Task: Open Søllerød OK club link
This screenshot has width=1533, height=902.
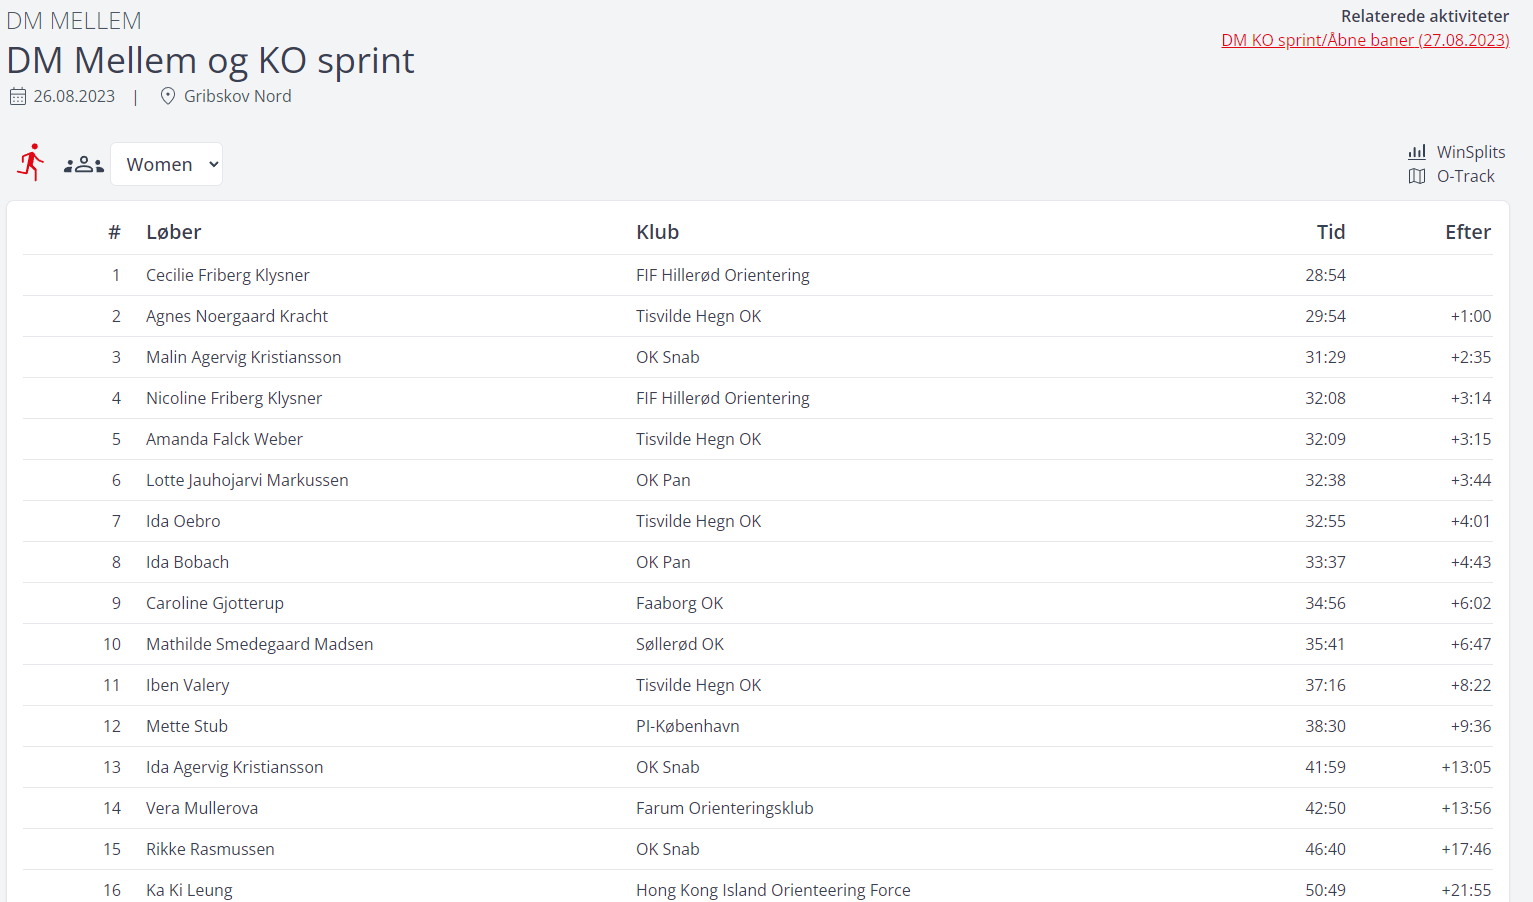Action: (679, 644)
